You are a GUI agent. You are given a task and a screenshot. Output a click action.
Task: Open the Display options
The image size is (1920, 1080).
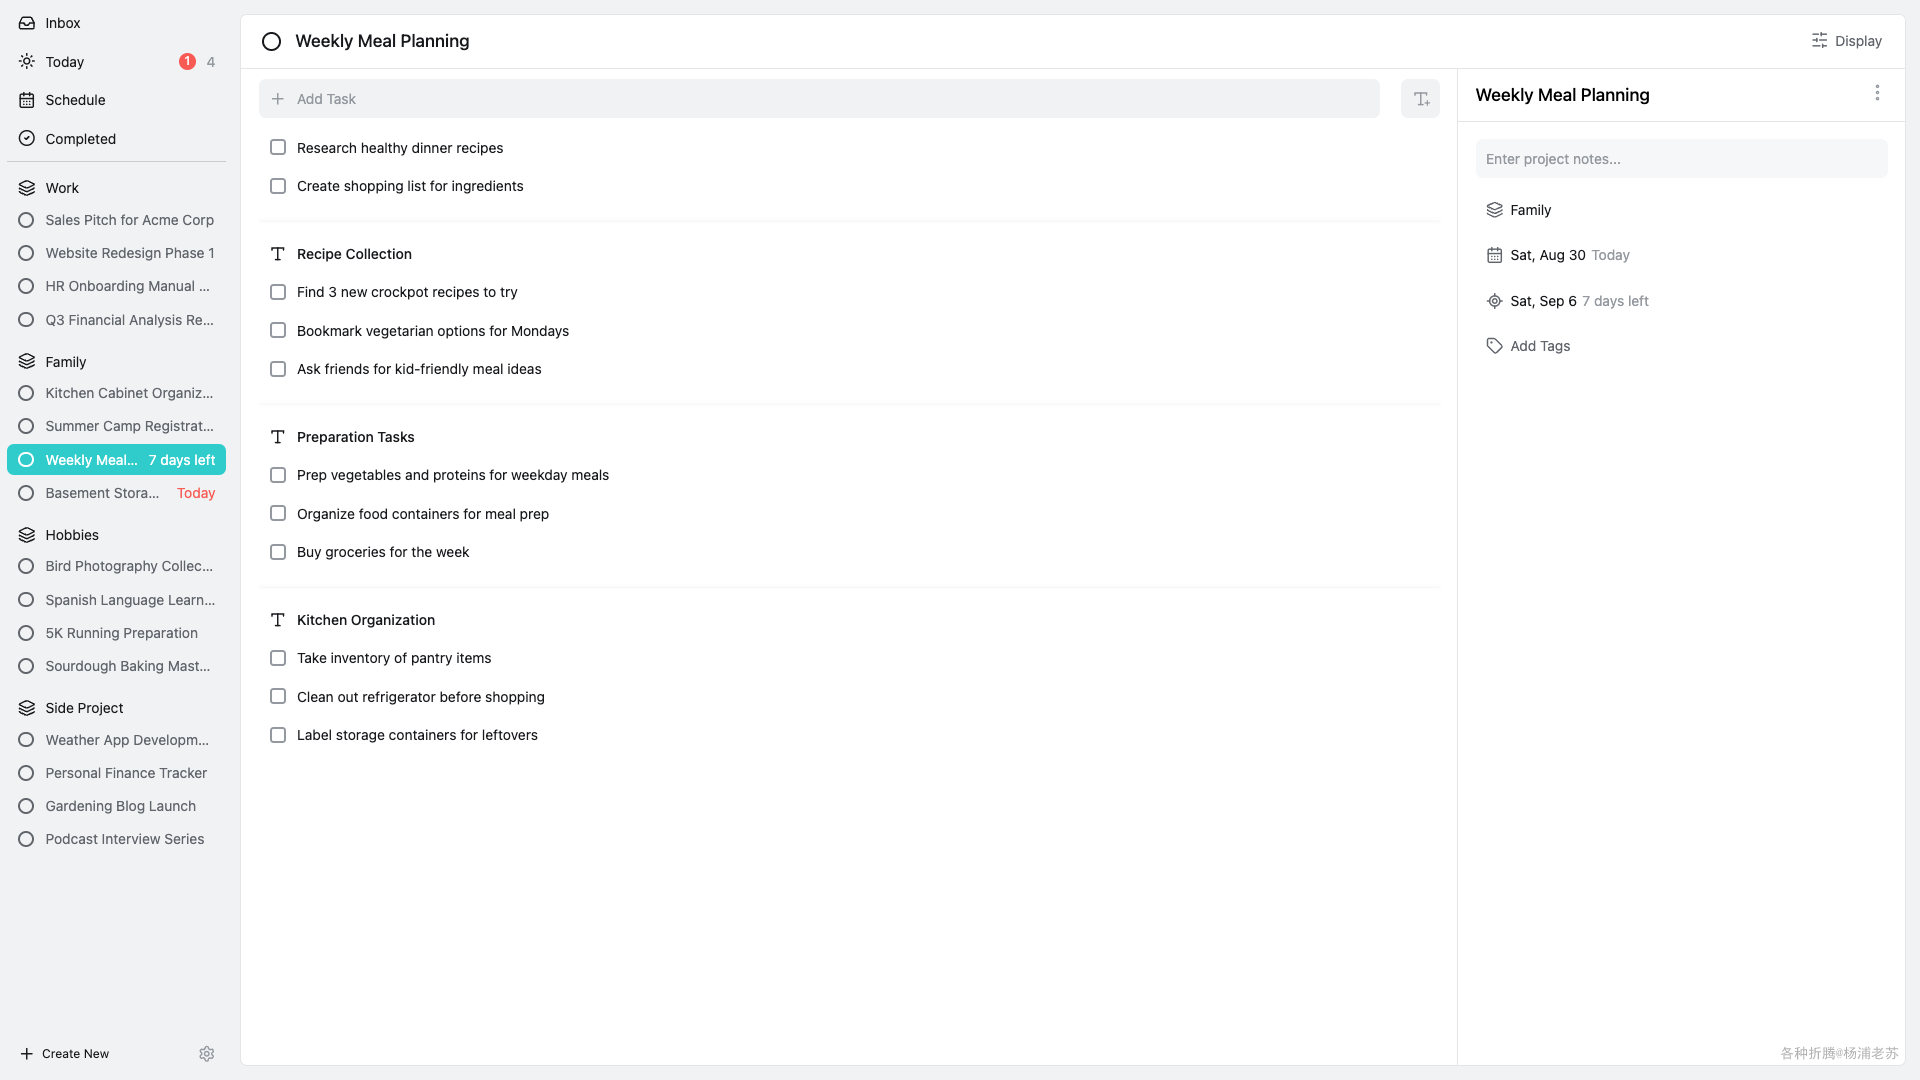[1845, 40]
